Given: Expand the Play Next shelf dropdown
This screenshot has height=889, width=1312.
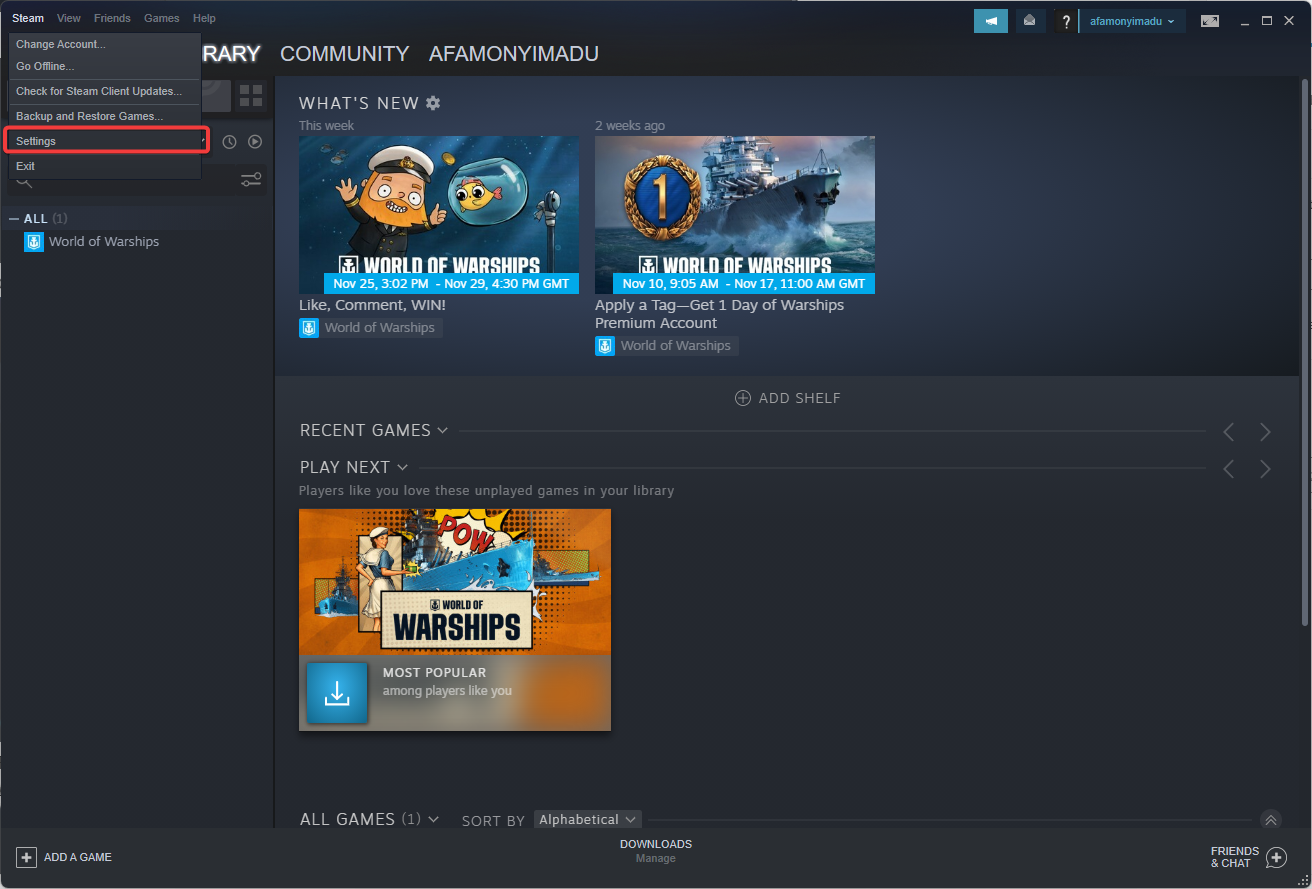Looking at the screenshot, I should [x=402, y=467].
